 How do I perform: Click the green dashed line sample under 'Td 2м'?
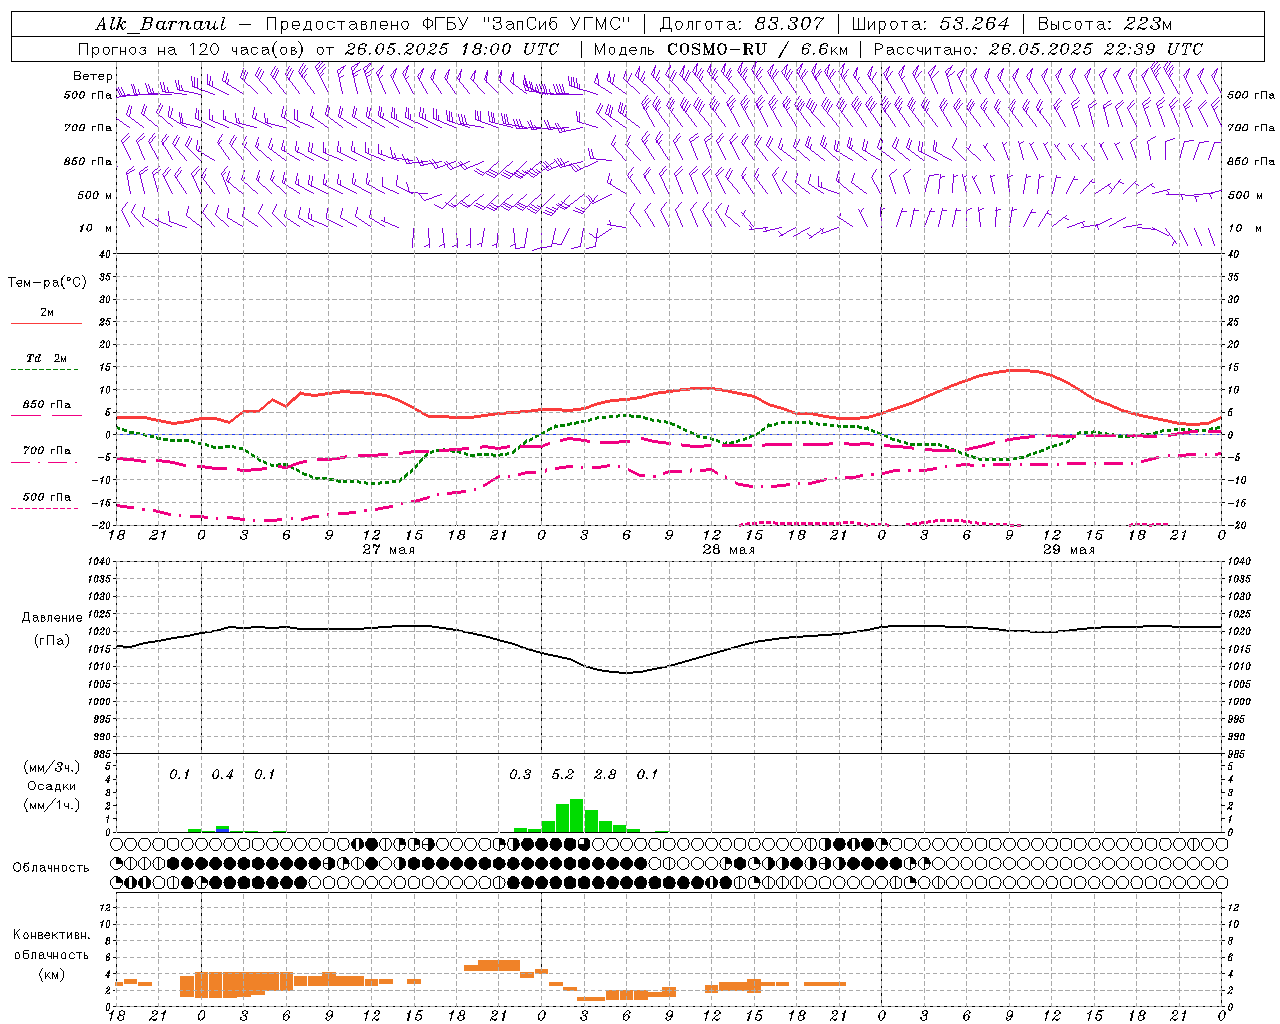[x=46, y=370]
